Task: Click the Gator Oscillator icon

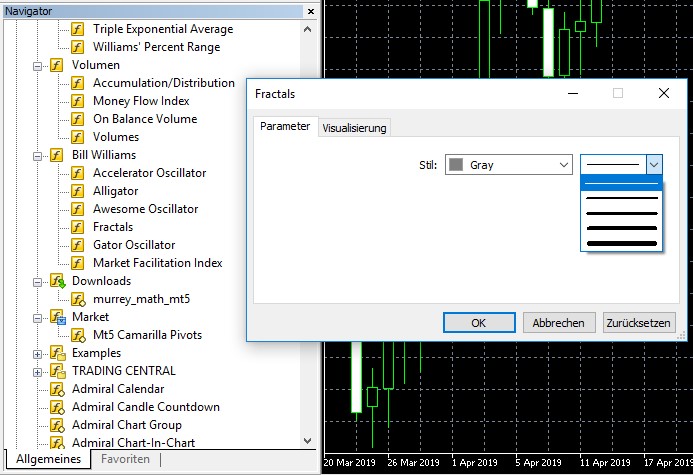Action: (x=77, y=245)
